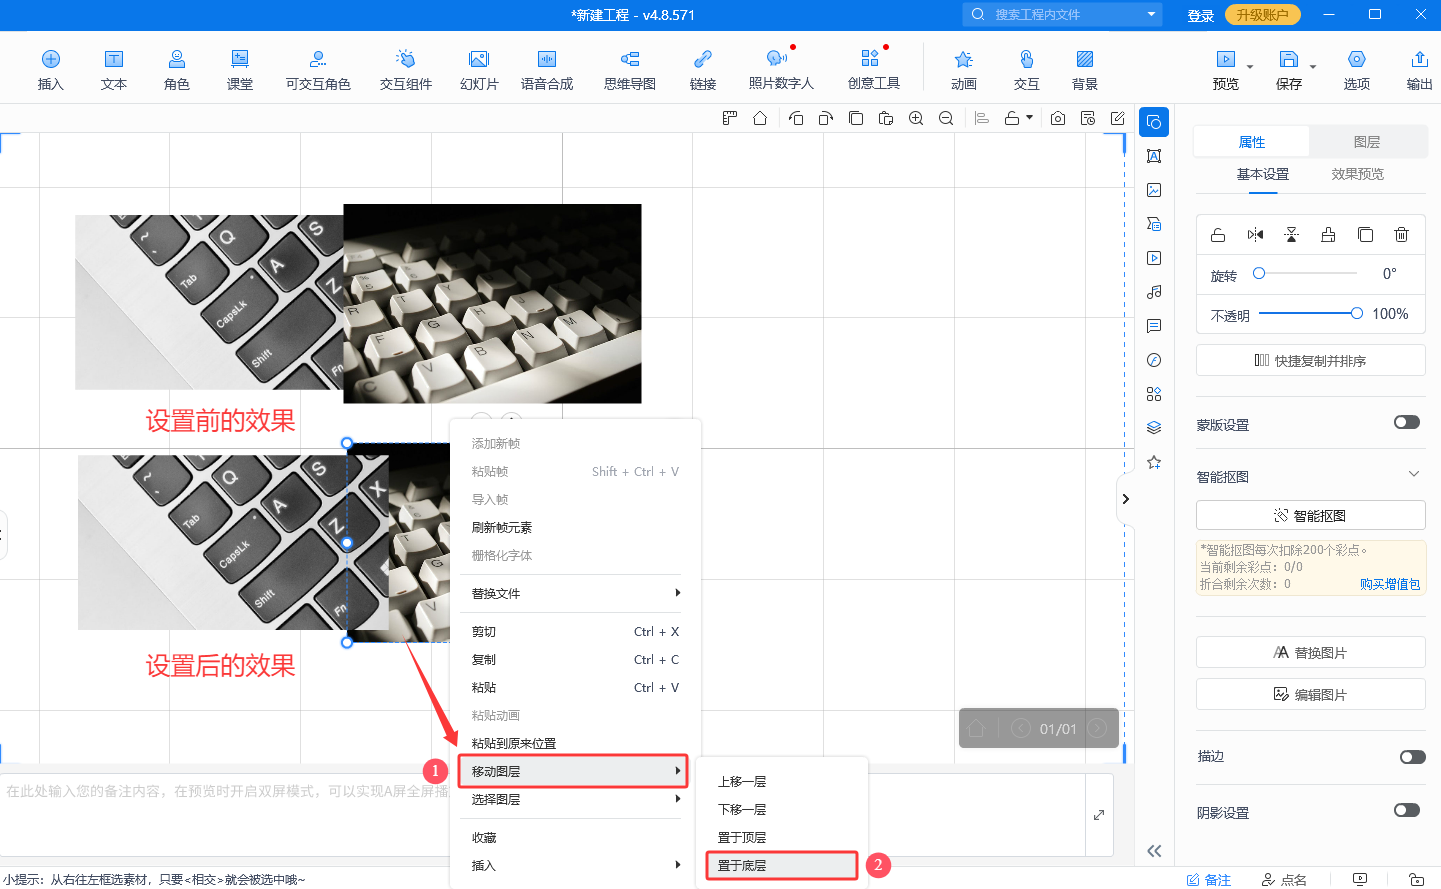Click the search project files box

[x=1062, y=15]
